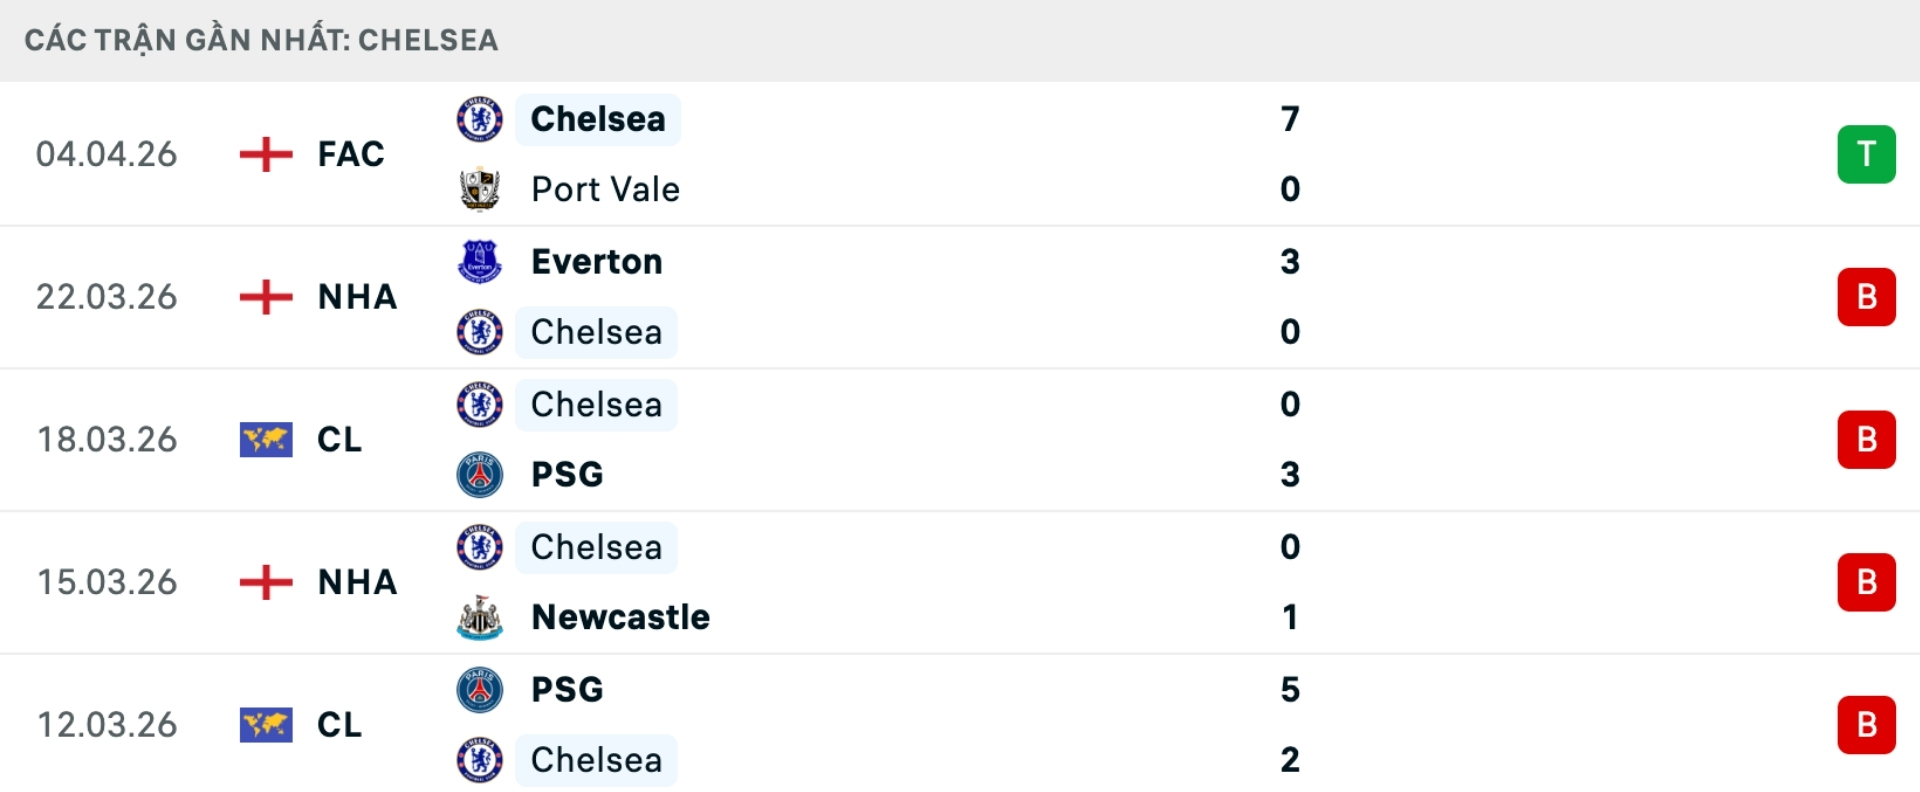
Task: Select highlighted Chelsea name in FAC match
Action: 598,120
